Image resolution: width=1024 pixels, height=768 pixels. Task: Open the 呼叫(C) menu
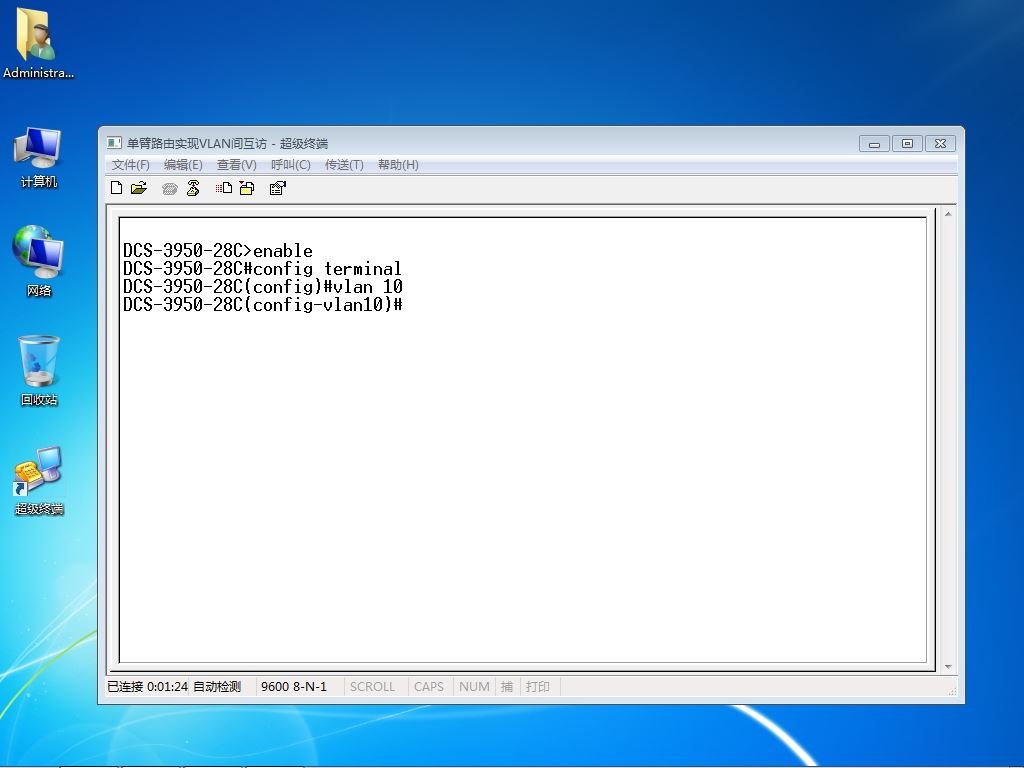tap(291, 165)
